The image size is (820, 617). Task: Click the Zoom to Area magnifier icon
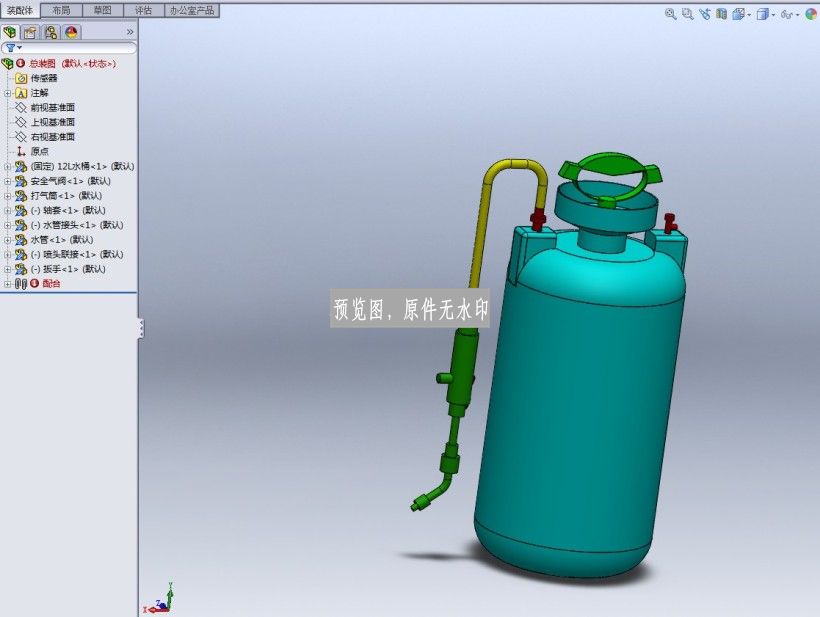pos(688,14)
